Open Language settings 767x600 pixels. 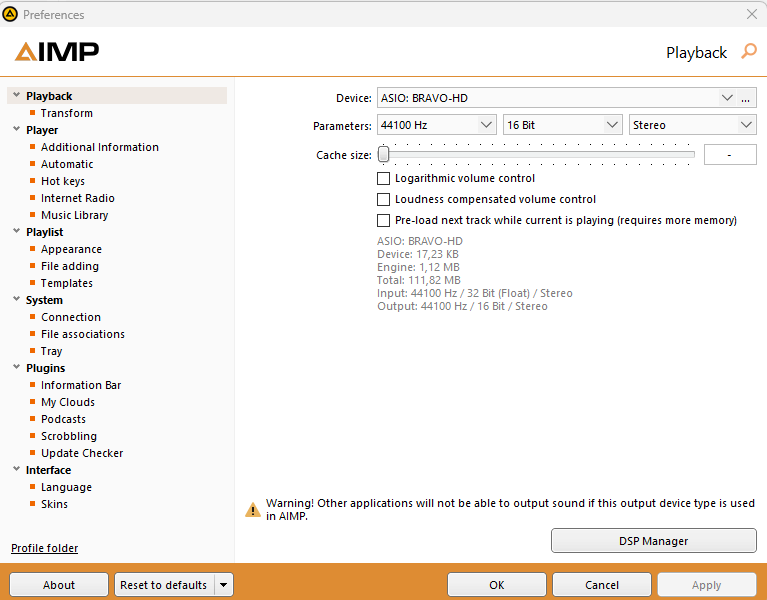(x=67, y=487)
